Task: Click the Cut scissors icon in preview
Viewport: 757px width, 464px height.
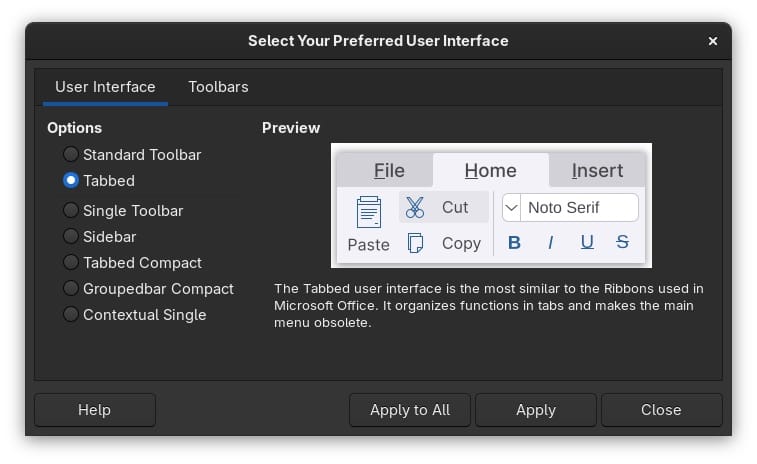Action: point(415,207)
